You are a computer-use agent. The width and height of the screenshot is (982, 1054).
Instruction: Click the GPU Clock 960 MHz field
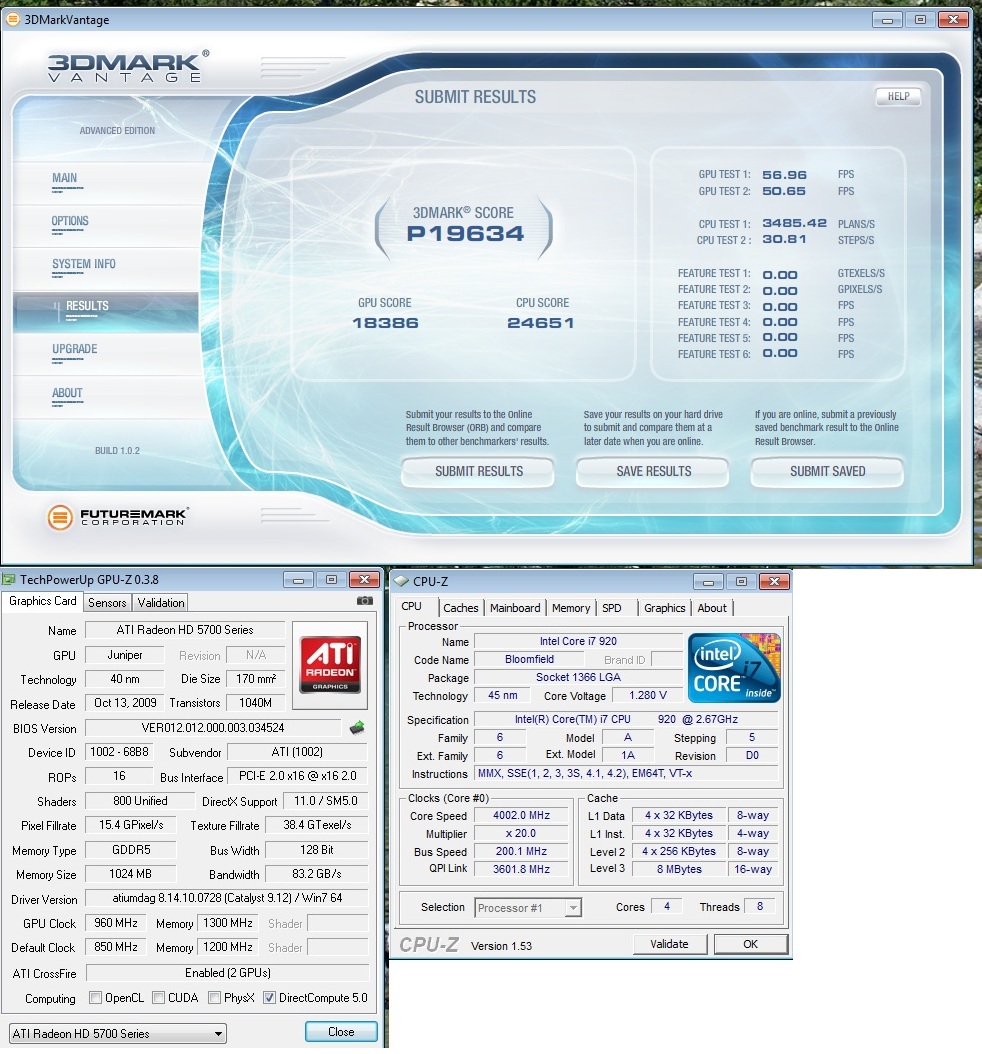[116, 923]
